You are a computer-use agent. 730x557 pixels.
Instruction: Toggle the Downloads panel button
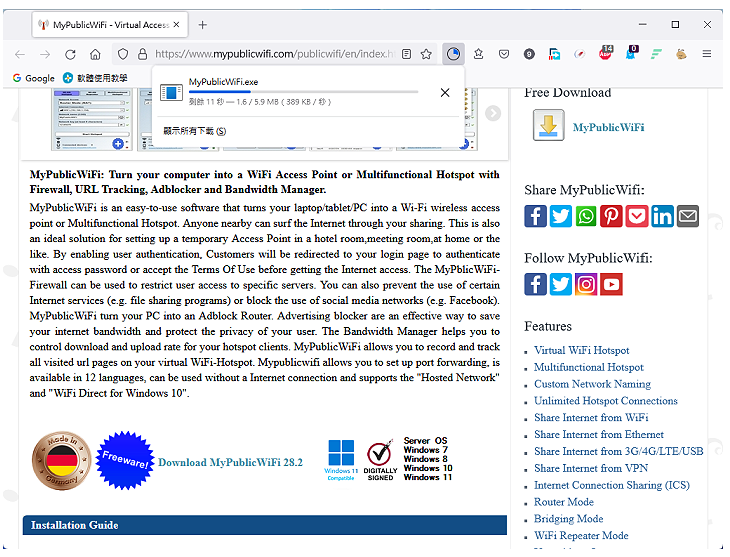pyautogui.click(x=453, y=54)
